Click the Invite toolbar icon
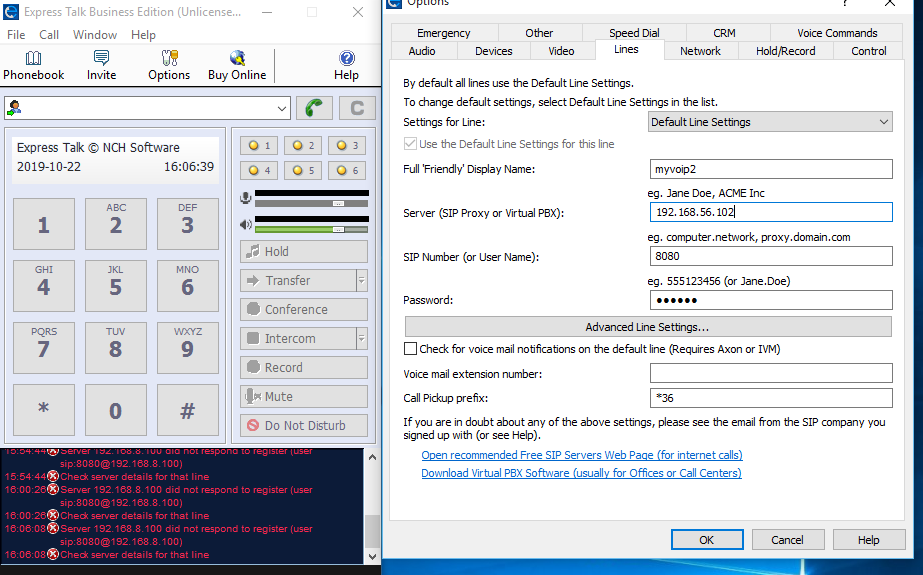Screen dimensions: 923x575 pos(101,66)
